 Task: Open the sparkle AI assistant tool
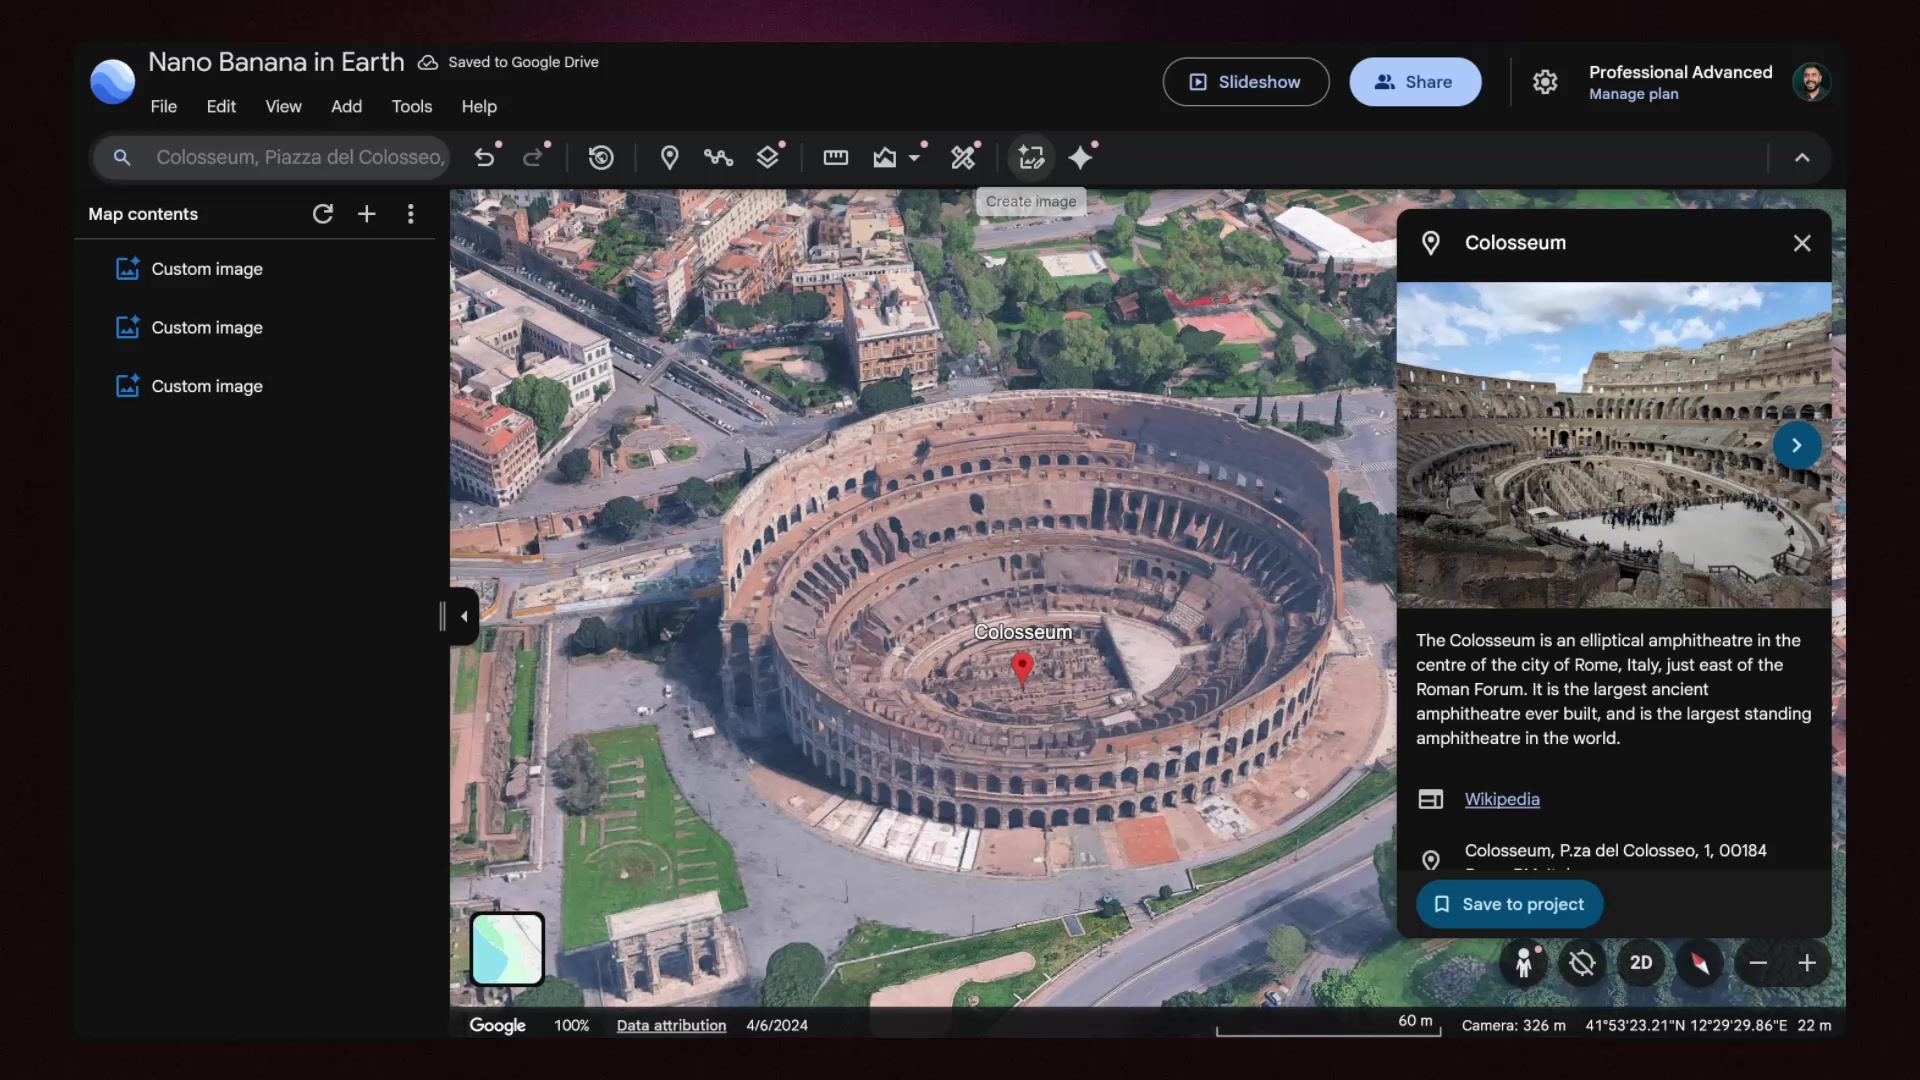click(1081, 157)
